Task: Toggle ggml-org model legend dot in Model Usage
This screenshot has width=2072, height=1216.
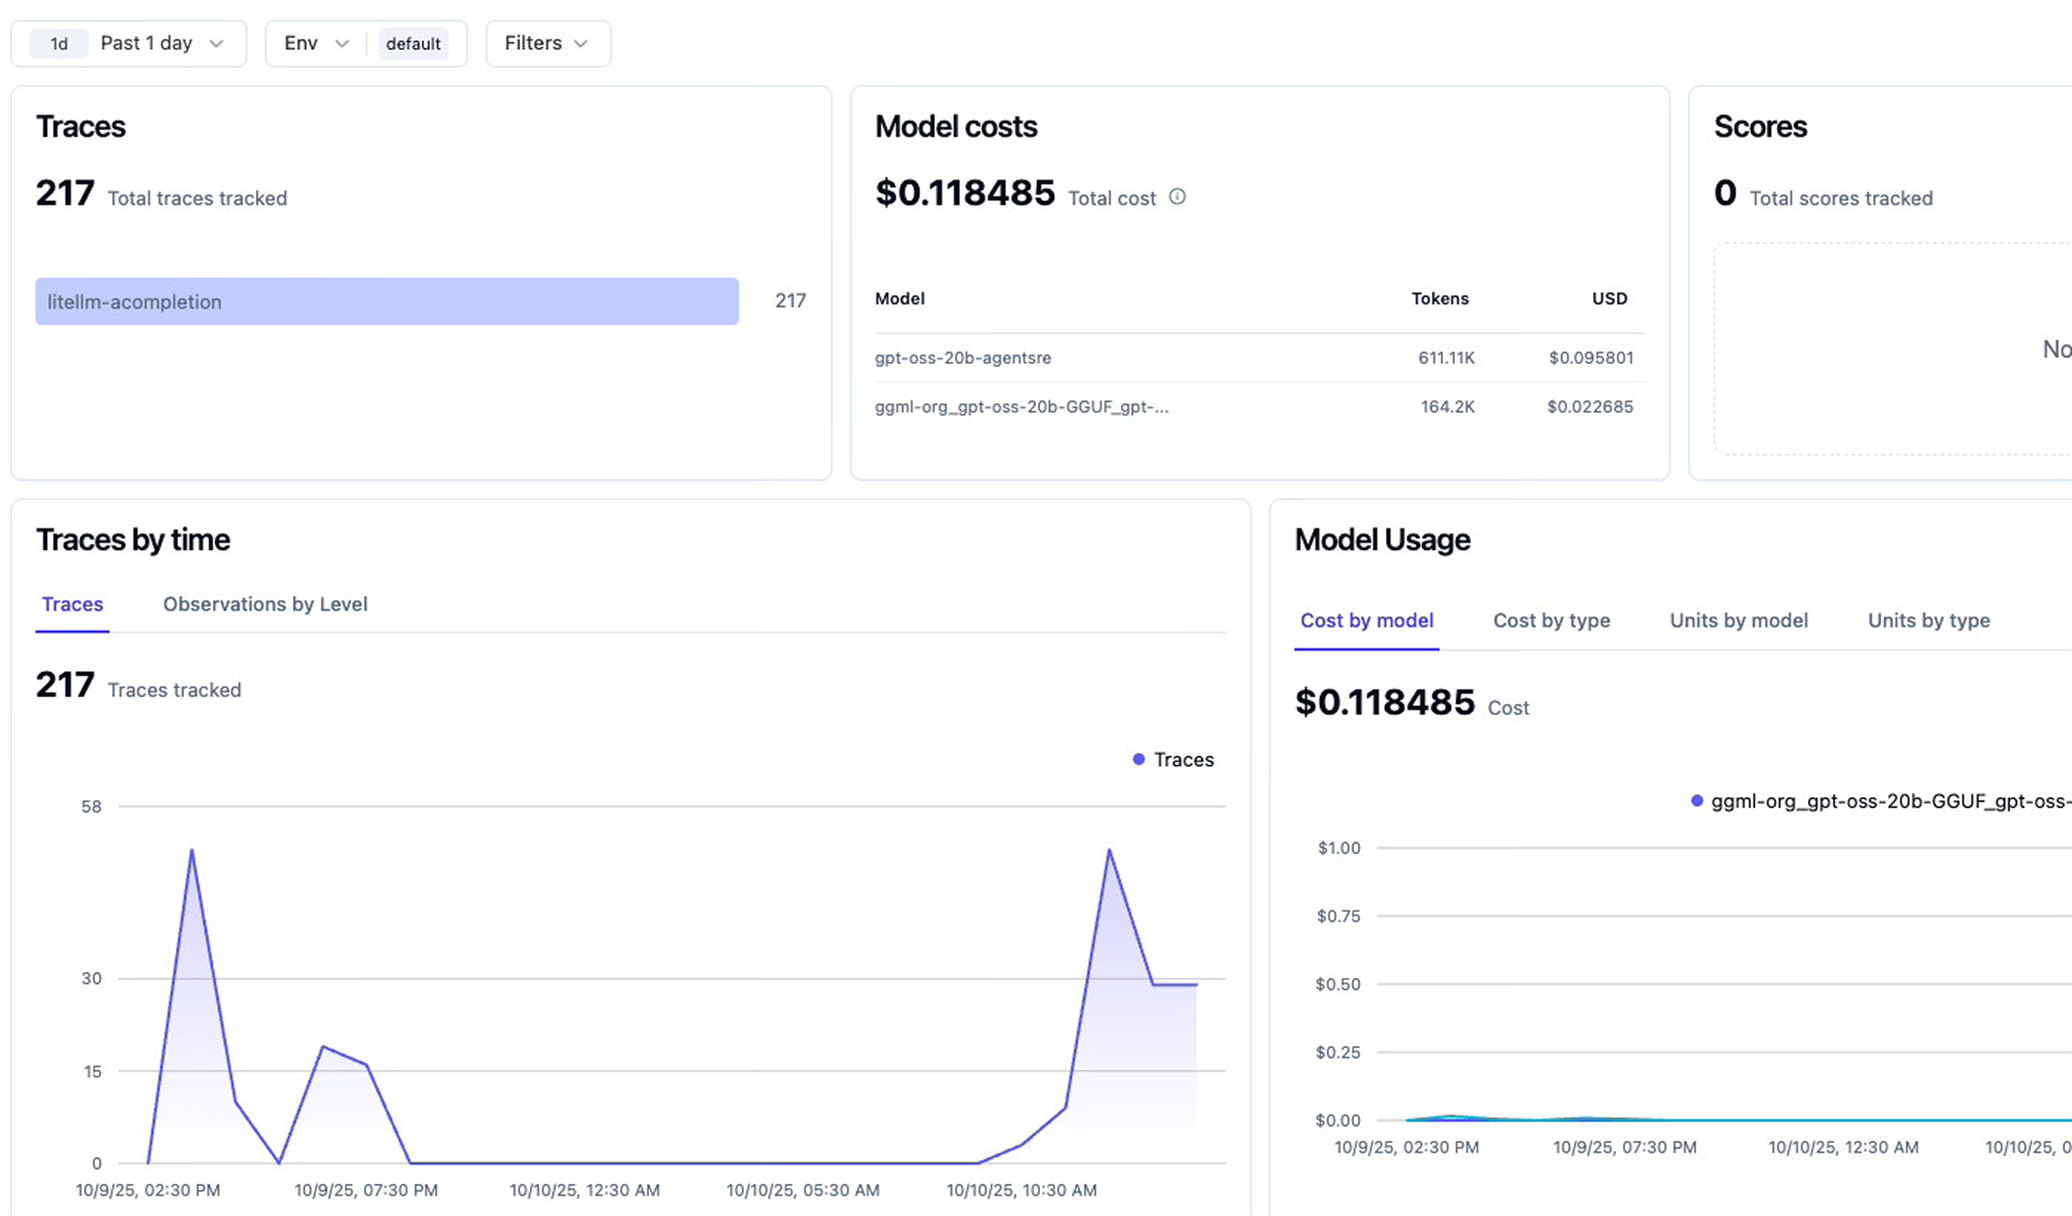Action: (x=1697, y=801)
